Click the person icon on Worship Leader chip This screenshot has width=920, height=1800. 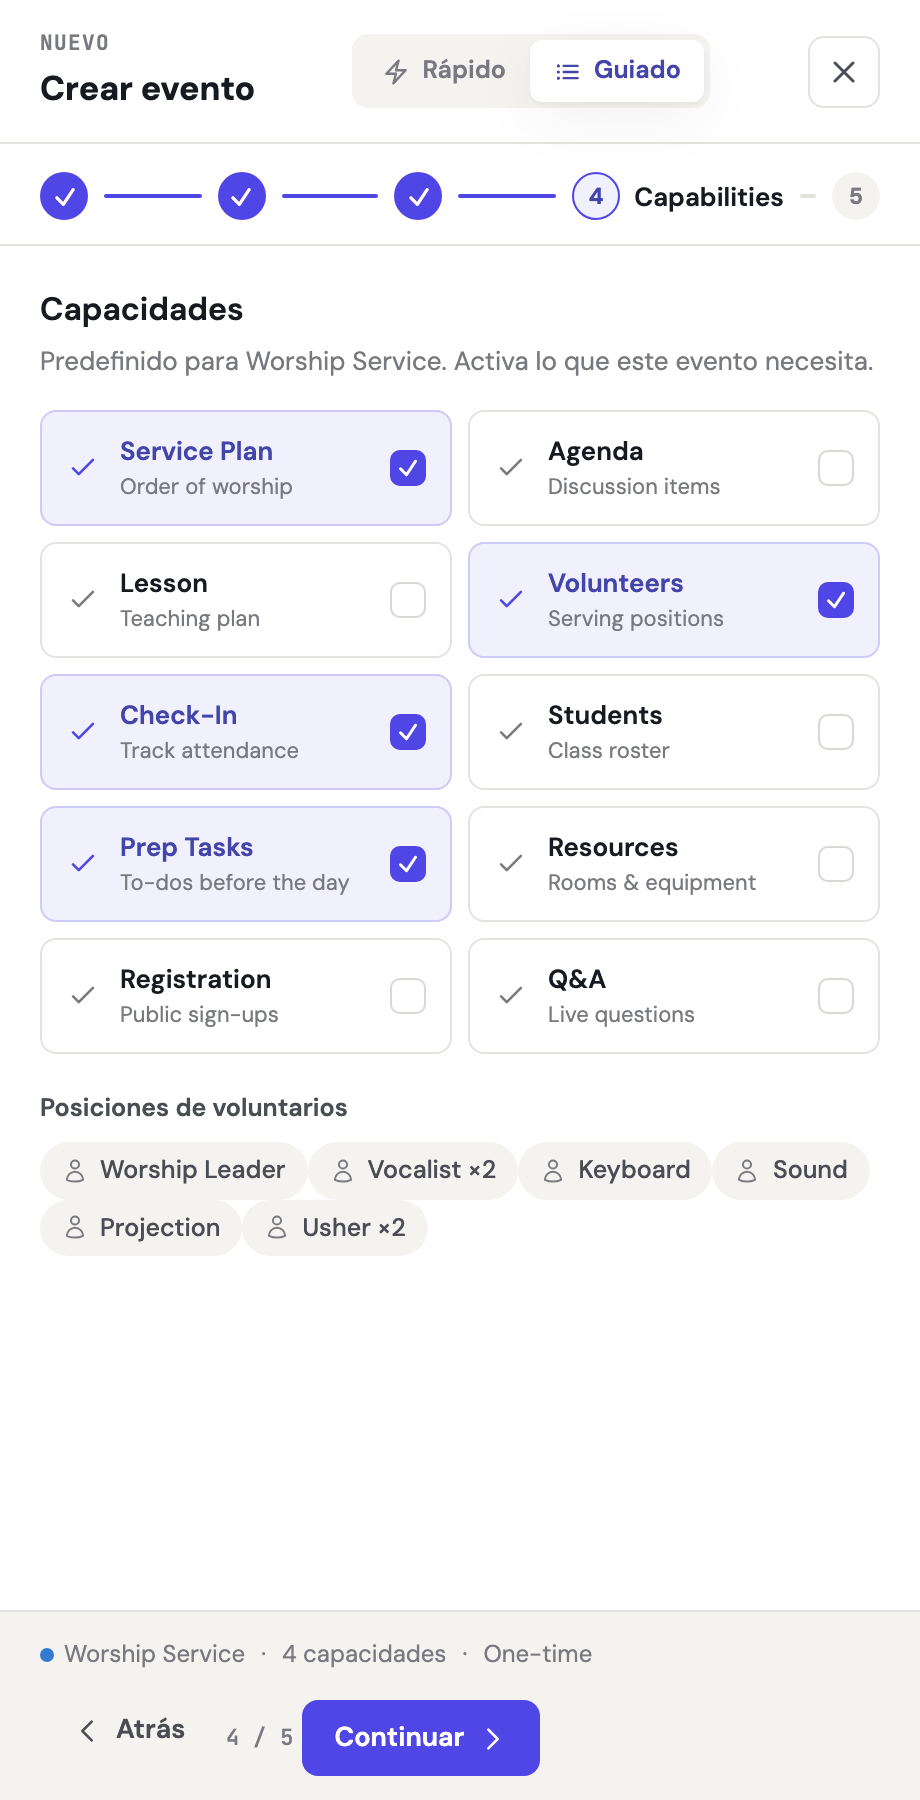pos(75,1171)
